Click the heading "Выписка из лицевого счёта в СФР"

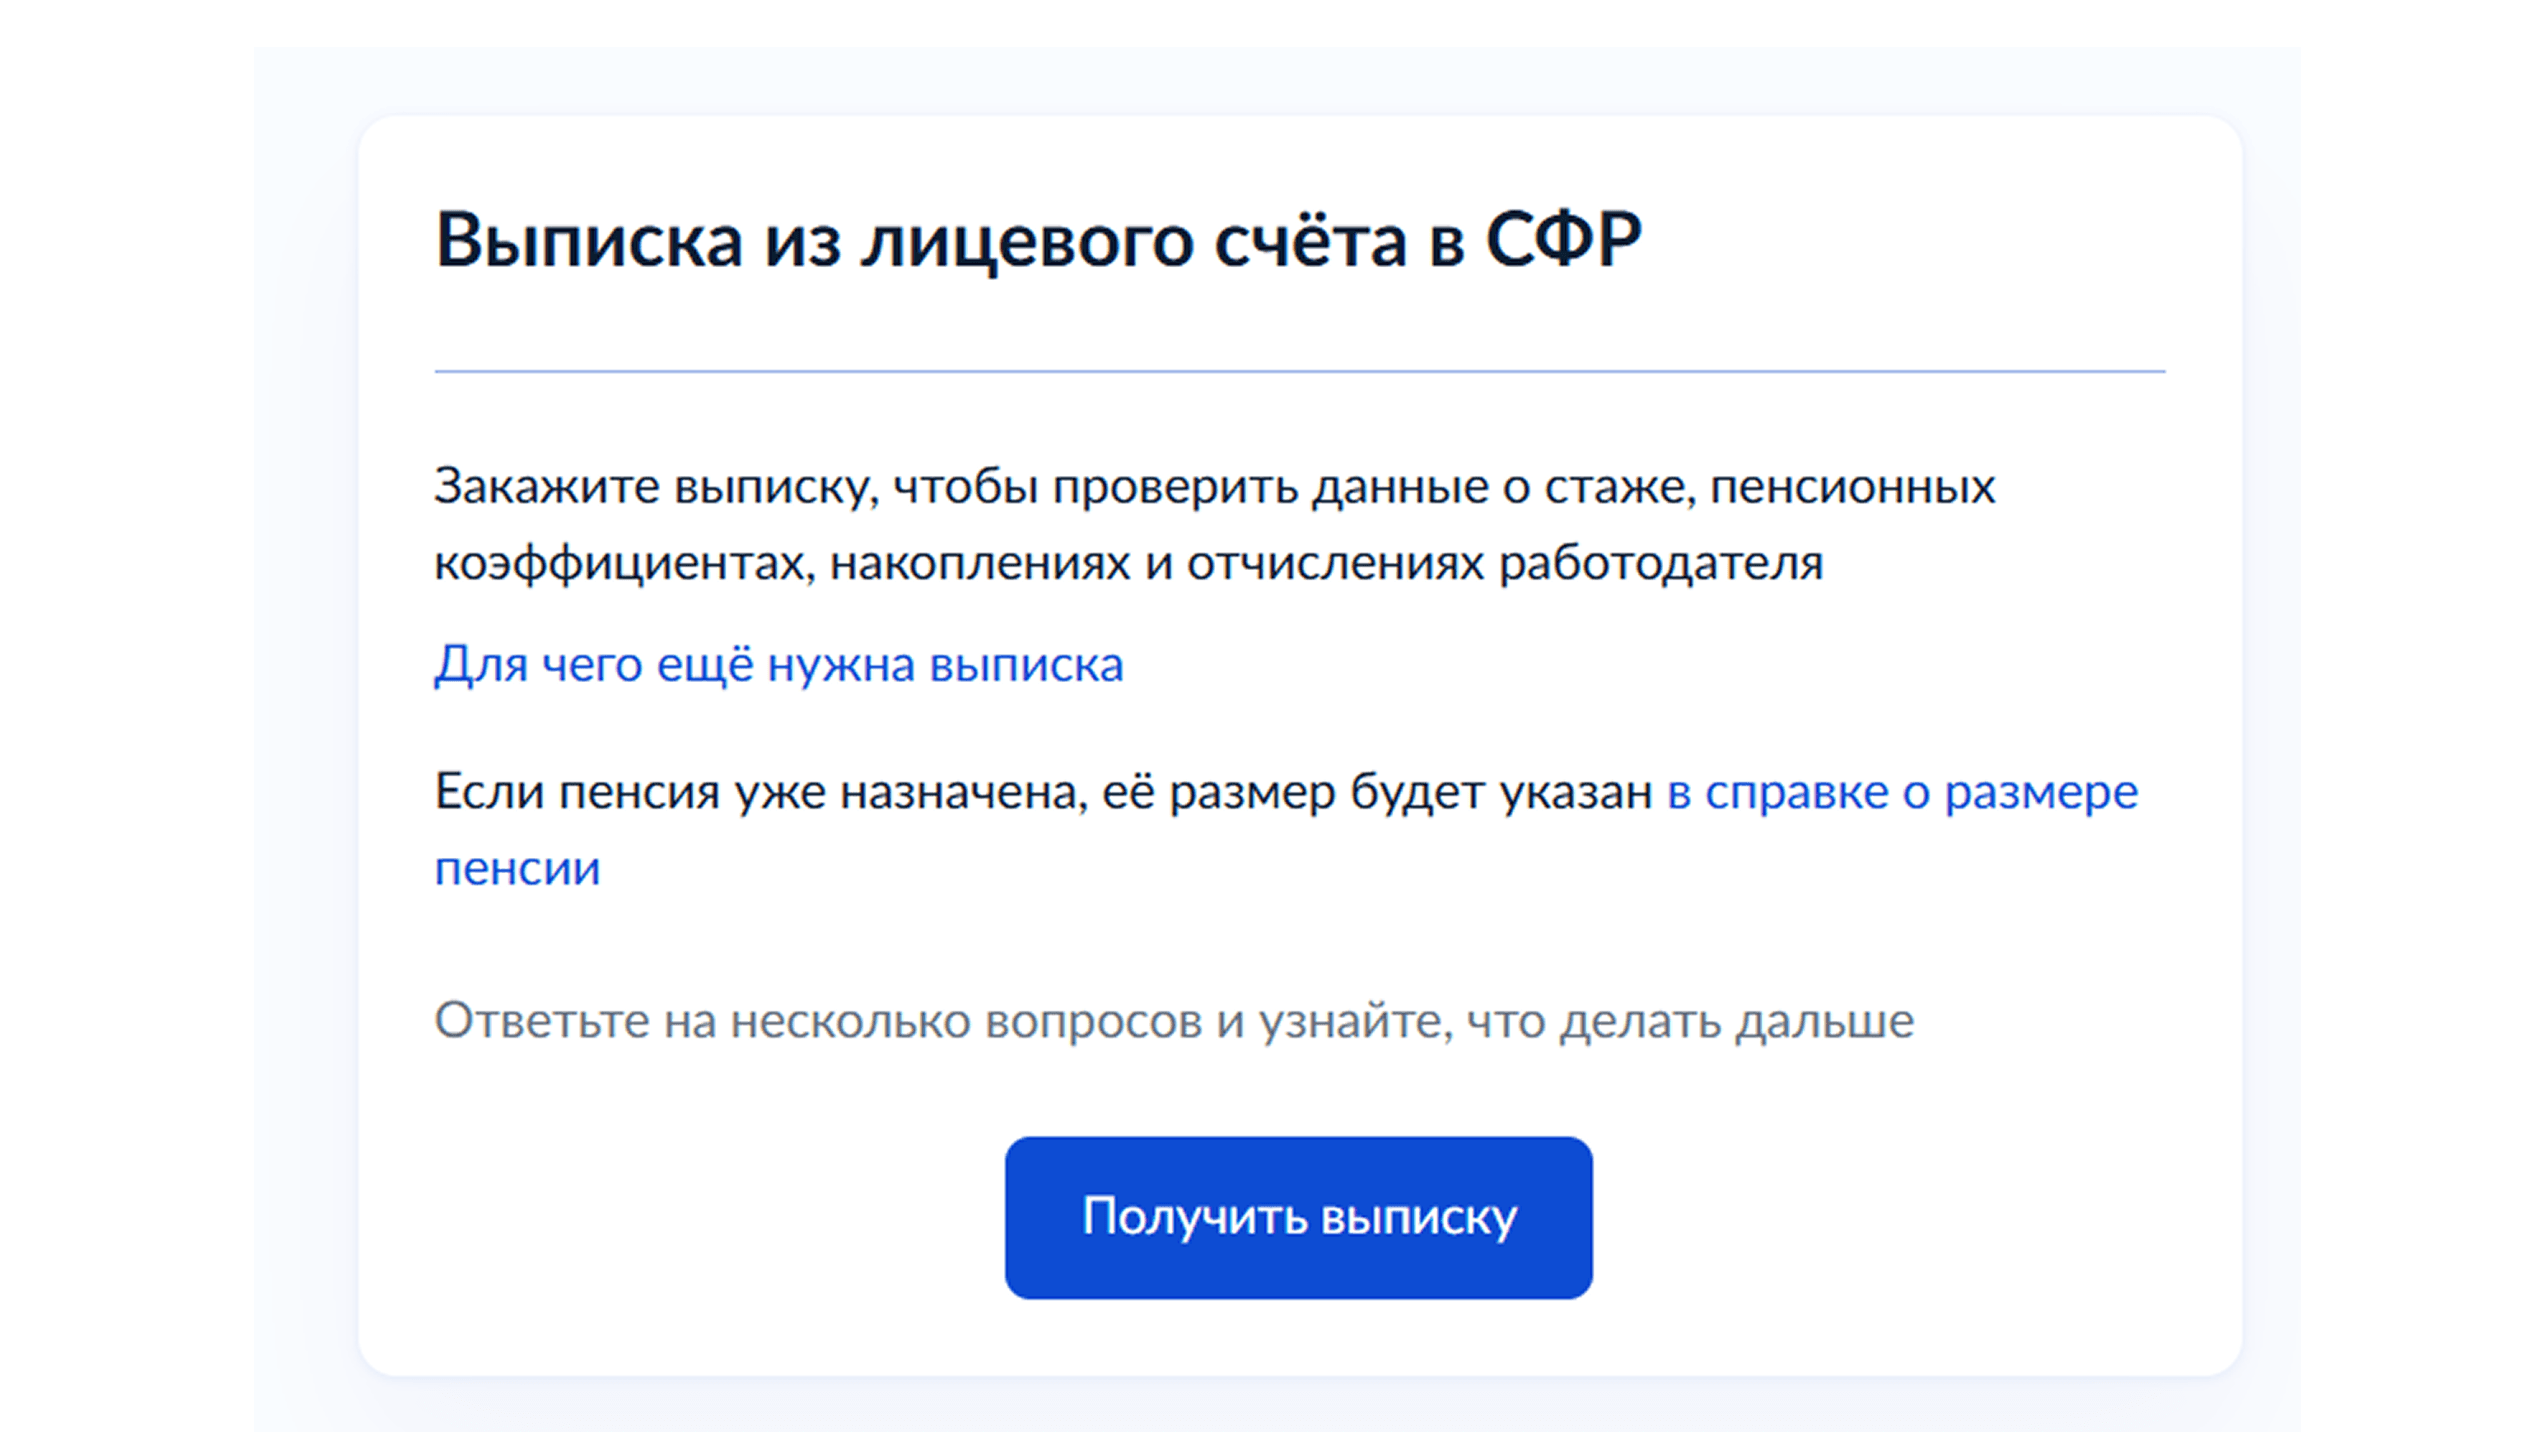(x=1037, y=241)
